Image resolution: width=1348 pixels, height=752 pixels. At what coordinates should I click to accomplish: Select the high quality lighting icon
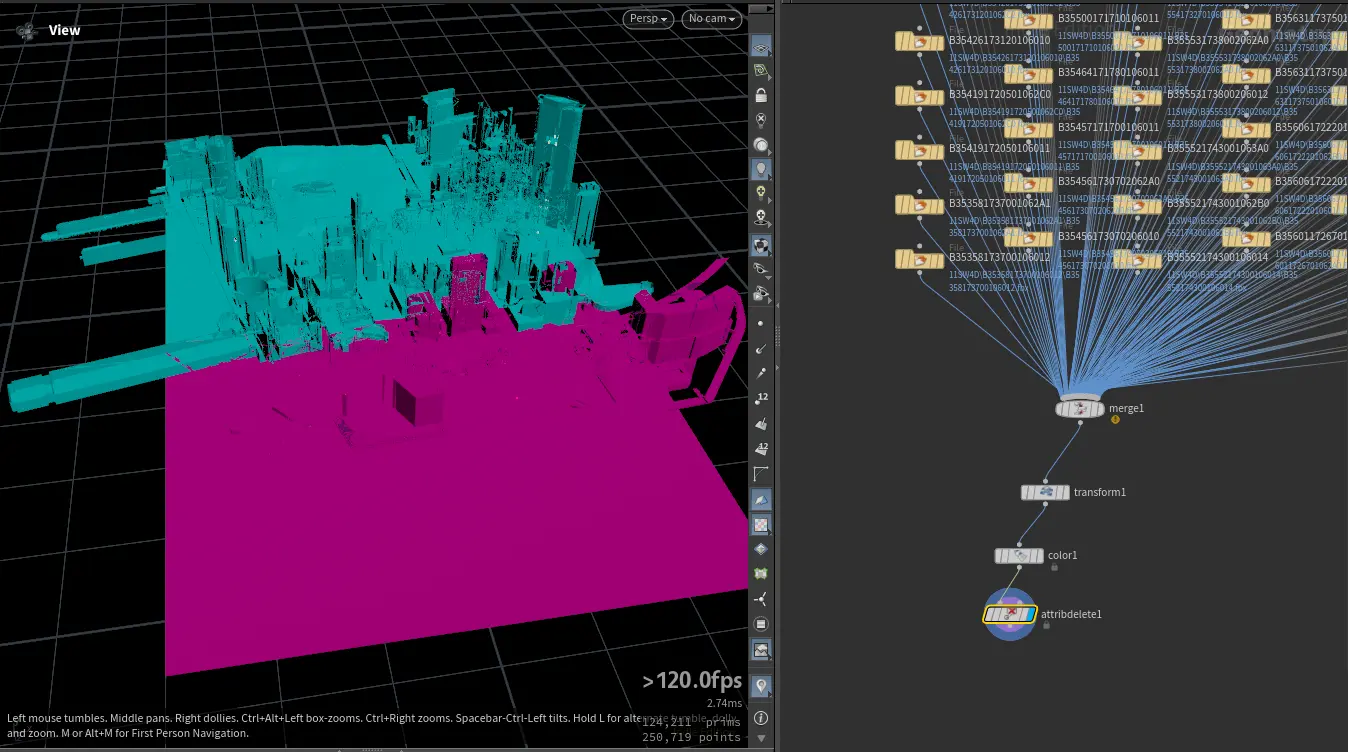tap(761, 194)
